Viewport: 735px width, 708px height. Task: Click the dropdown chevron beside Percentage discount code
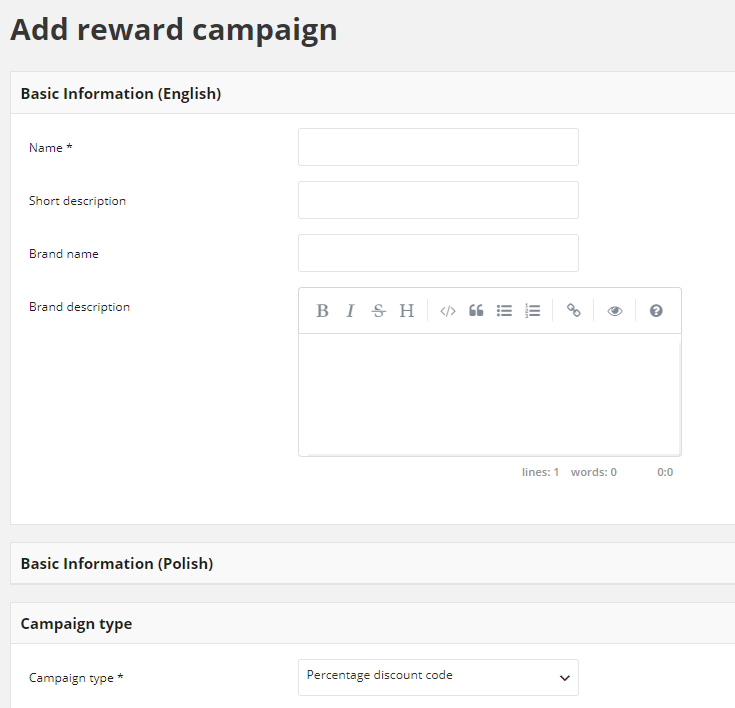click(564, 678)
